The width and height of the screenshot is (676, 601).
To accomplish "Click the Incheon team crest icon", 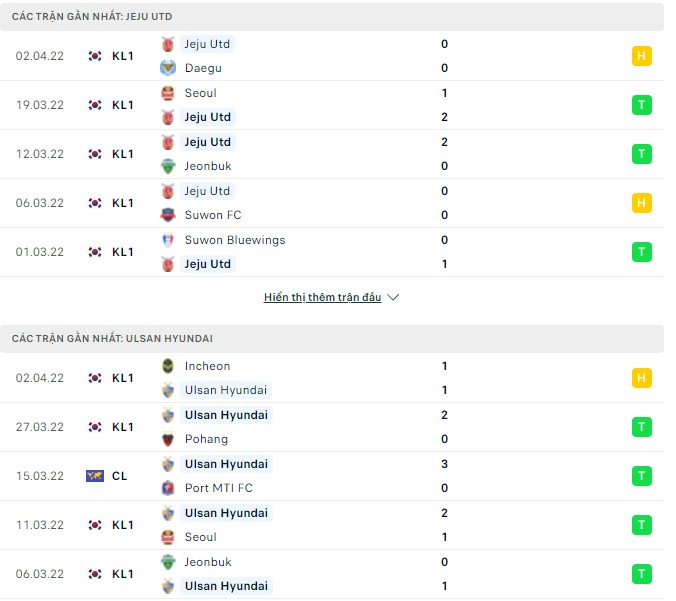I will click(x=168, y=366).
